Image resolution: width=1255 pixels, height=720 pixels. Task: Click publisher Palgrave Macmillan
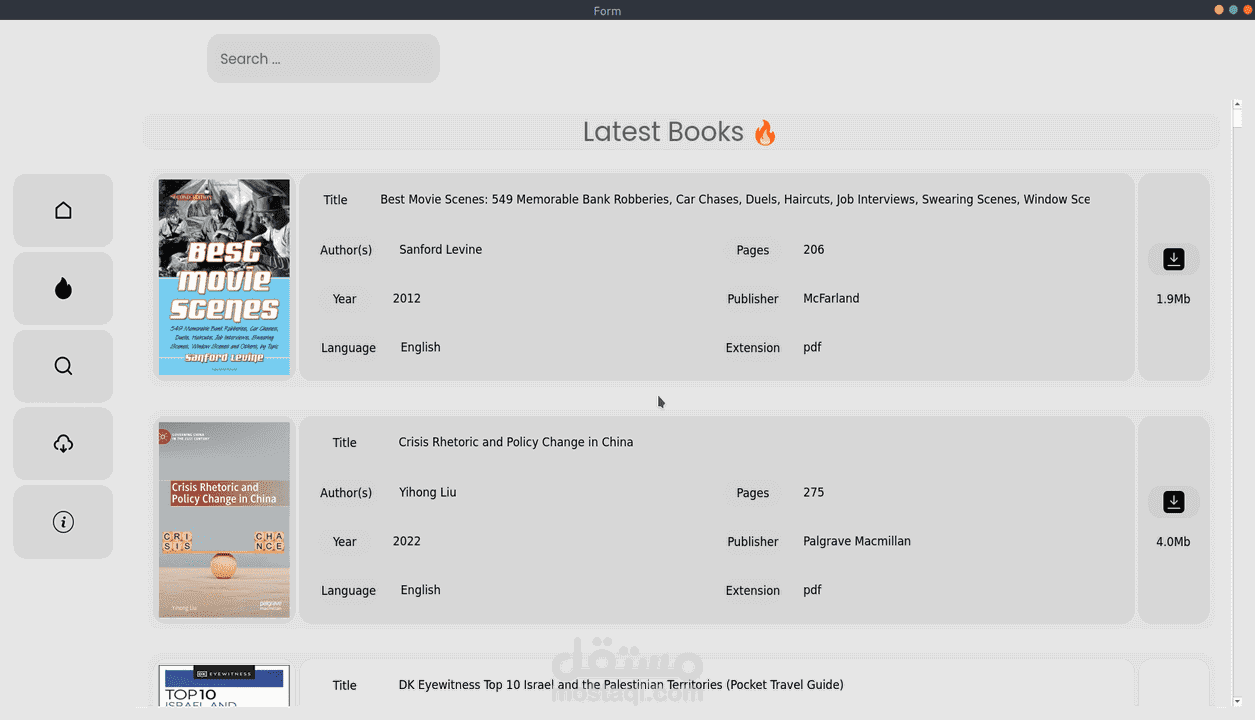pyautogui.click(x=857, y=542)
